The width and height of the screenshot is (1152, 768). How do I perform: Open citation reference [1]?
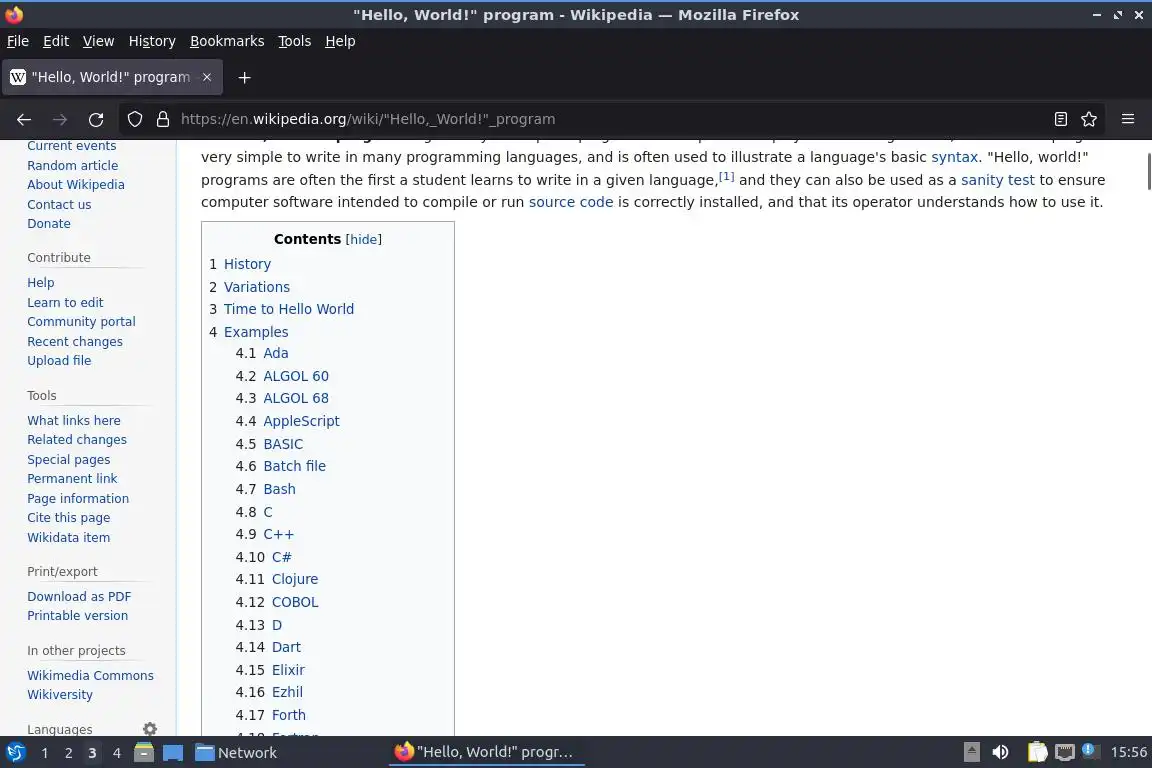pos(727,176)
